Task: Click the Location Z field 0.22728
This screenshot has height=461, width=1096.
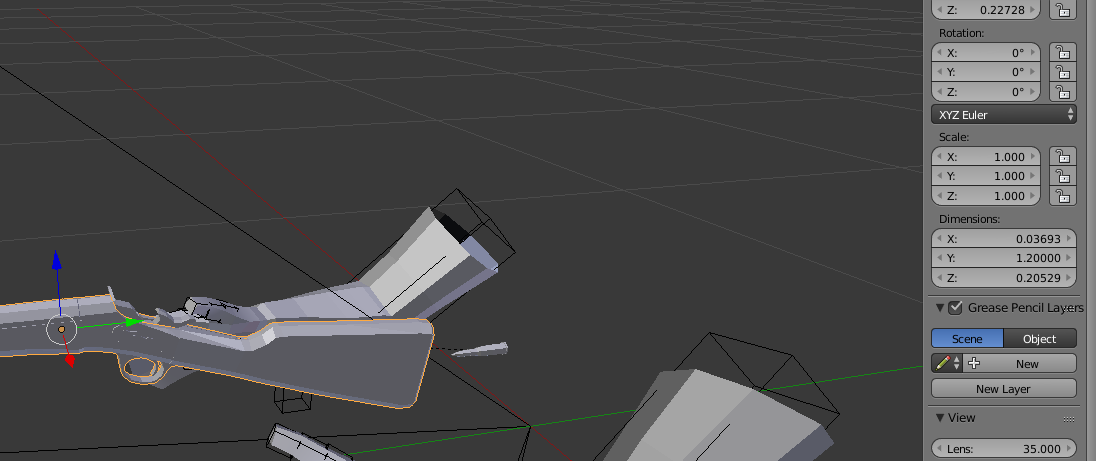Action: [986, 10]
